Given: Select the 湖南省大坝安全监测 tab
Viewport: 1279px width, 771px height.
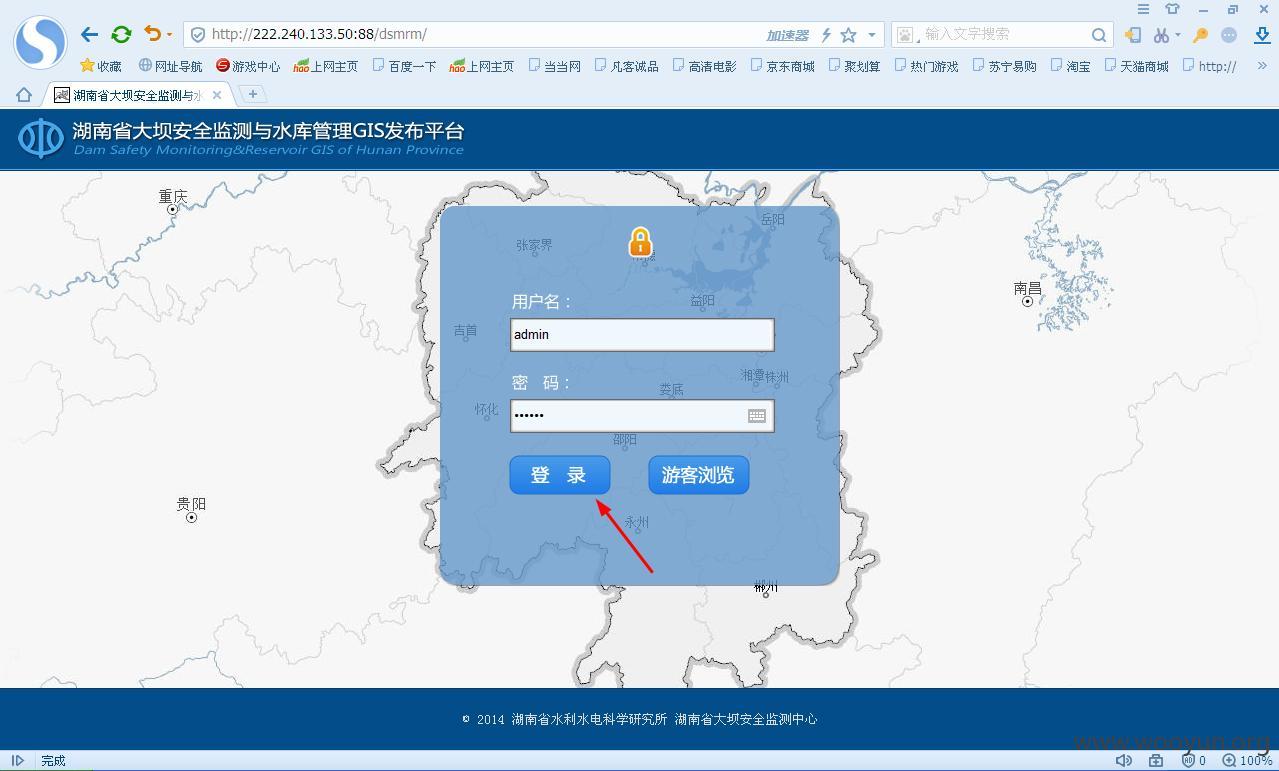Looking at the screenshot, I should (x=138, y=95).
